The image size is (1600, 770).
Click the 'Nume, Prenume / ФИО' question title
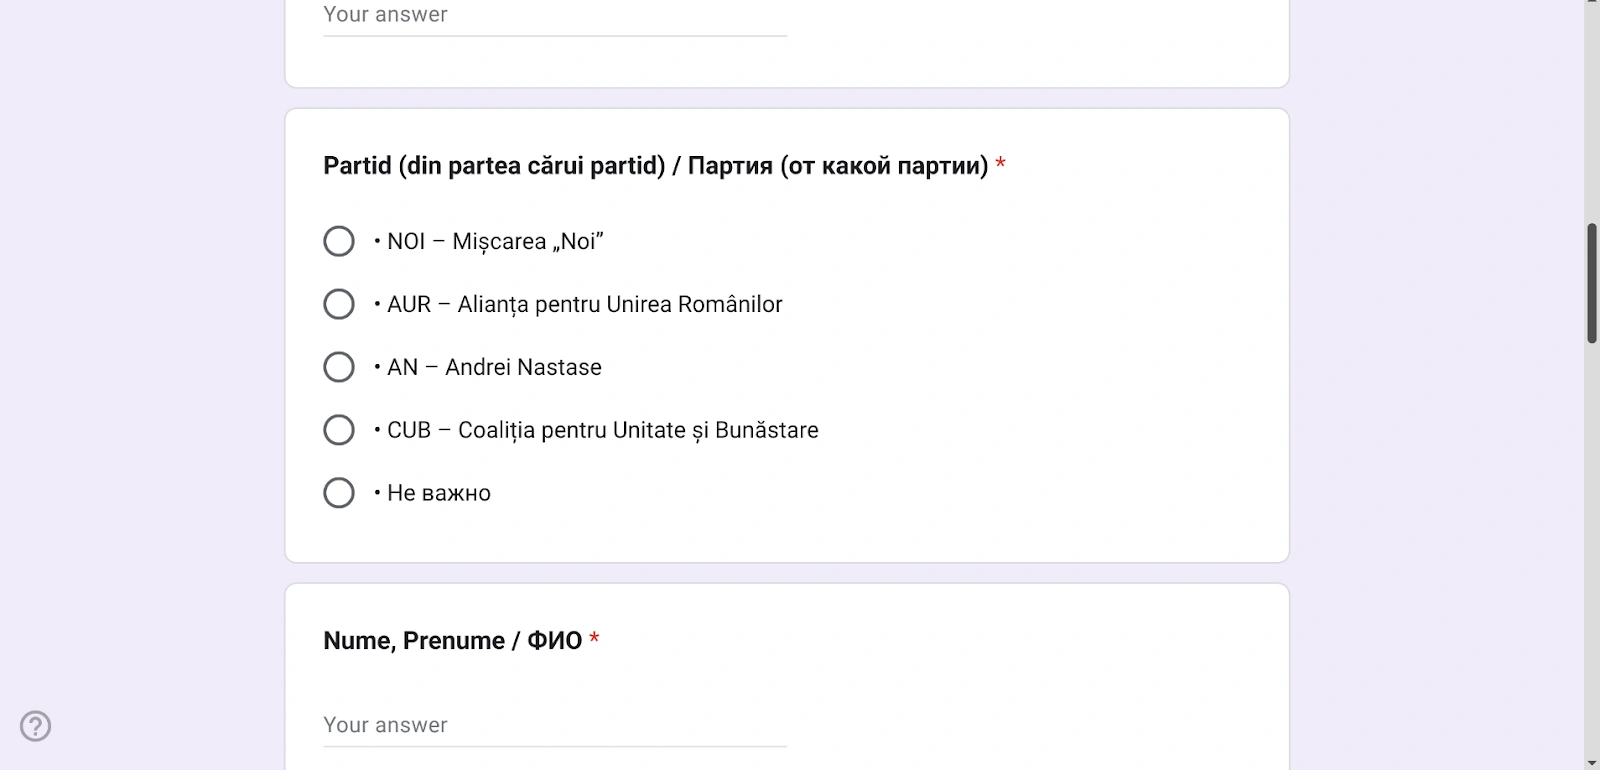(452, 640)
